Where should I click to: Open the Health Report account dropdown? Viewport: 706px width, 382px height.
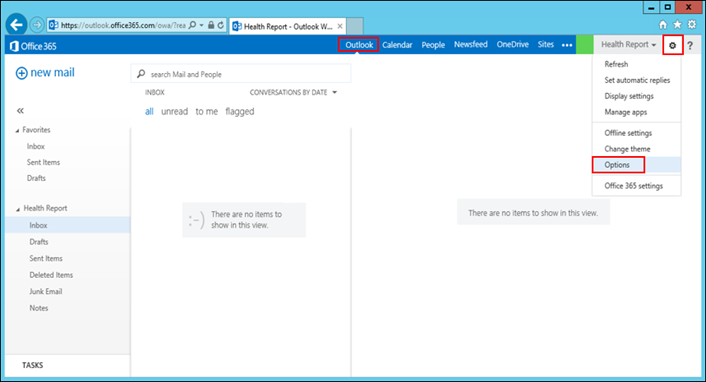(629, 45)
